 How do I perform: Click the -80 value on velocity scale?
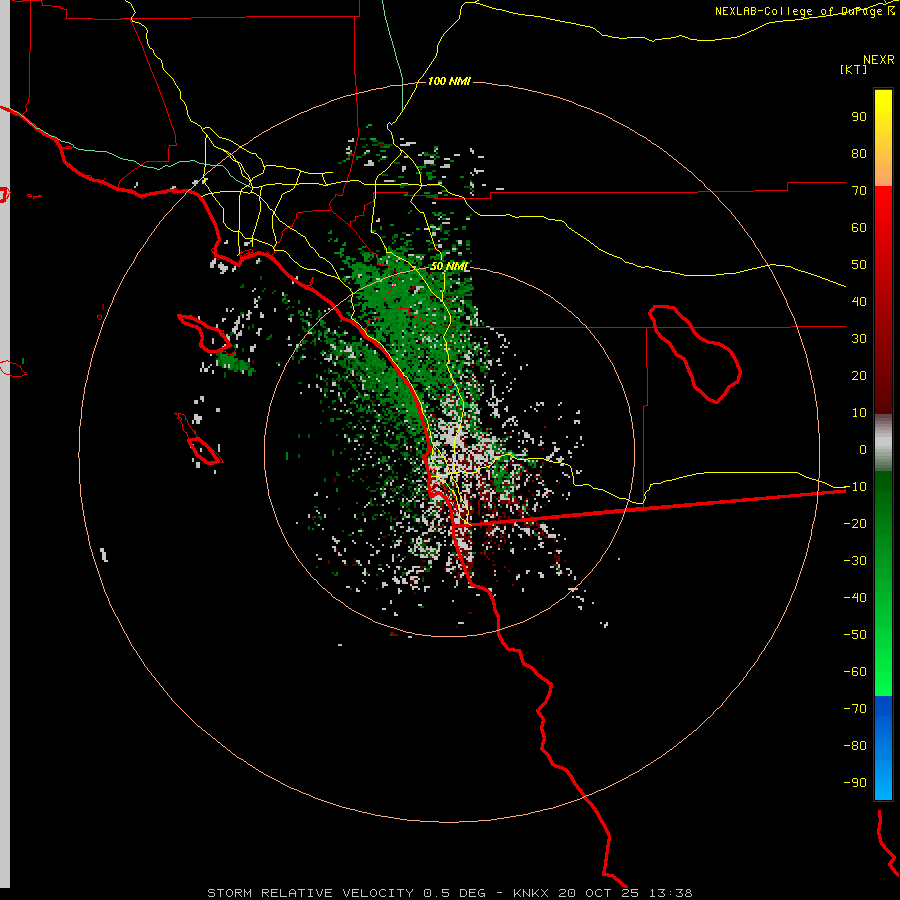855,746
